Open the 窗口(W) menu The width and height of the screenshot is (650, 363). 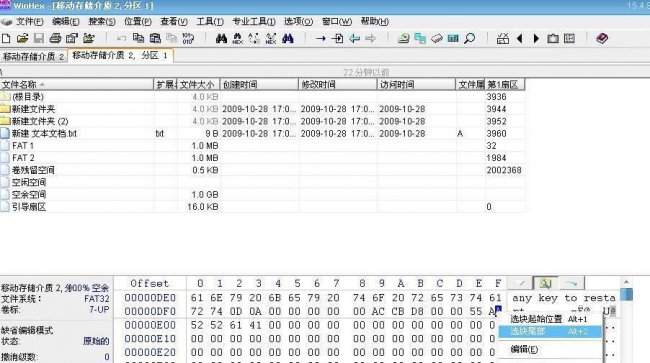tap(337, 22)
